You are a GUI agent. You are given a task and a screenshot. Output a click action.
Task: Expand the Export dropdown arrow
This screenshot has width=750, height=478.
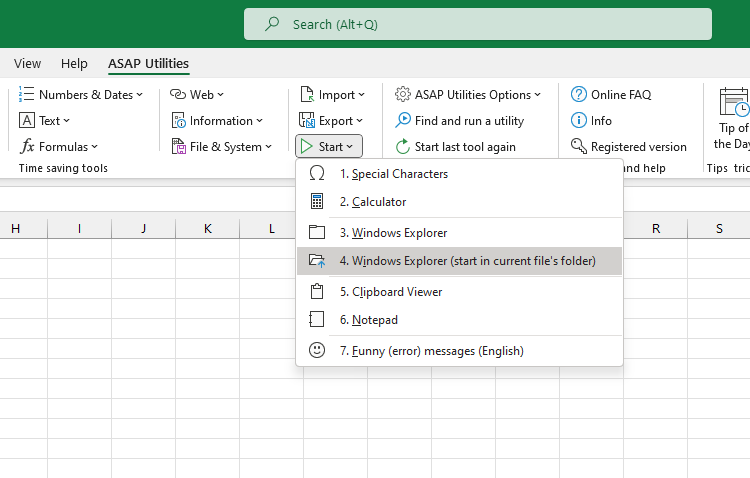359,121
